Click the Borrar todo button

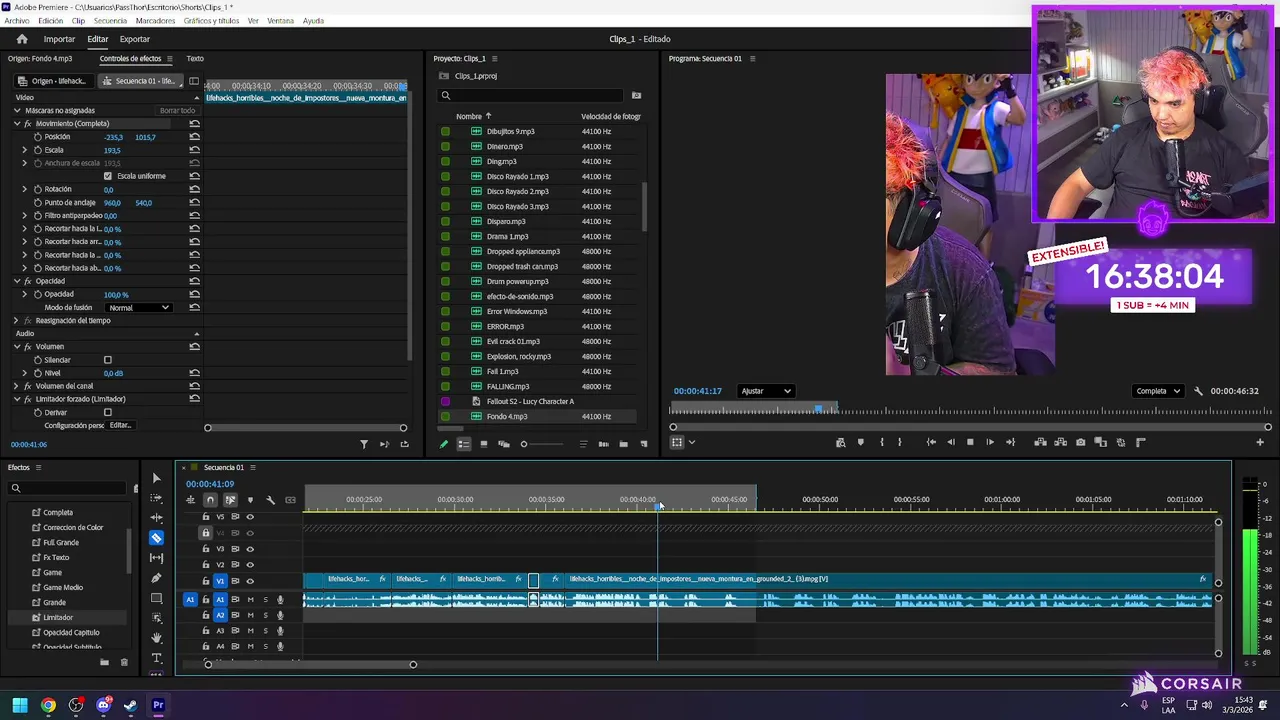[x=178, y=111]
